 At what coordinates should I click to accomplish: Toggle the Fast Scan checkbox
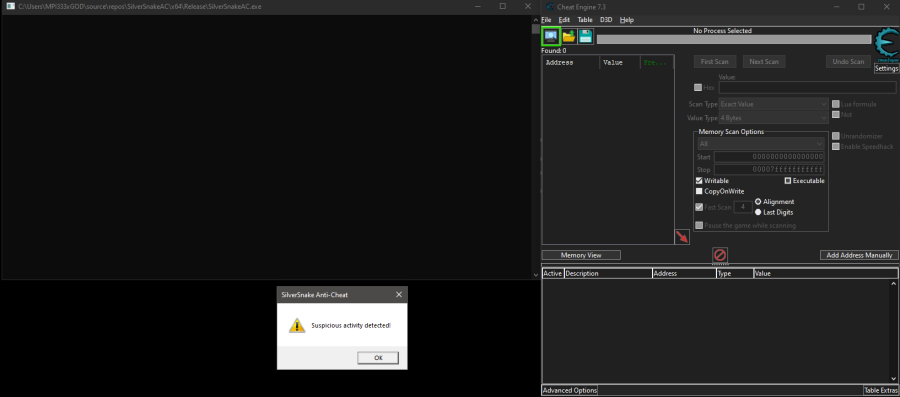(699, 207)
